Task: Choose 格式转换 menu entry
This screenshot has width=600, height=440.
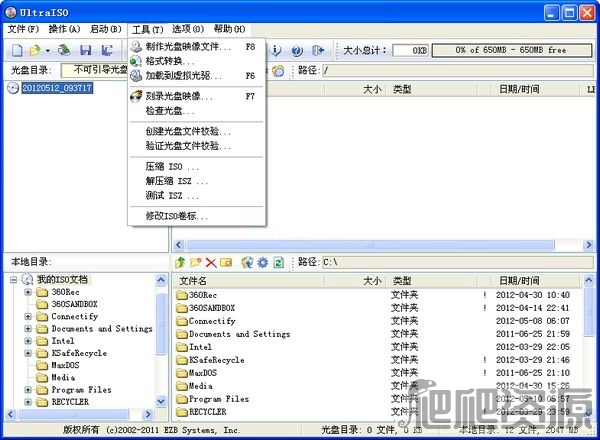Action: pos(197,61)
